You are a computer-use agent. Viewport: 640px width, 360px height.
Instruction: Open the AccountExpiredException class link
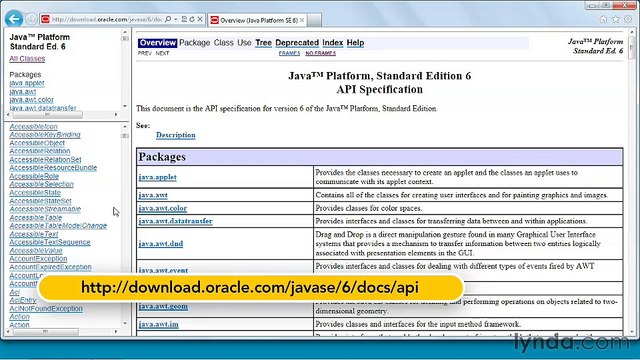click(50, 267)
